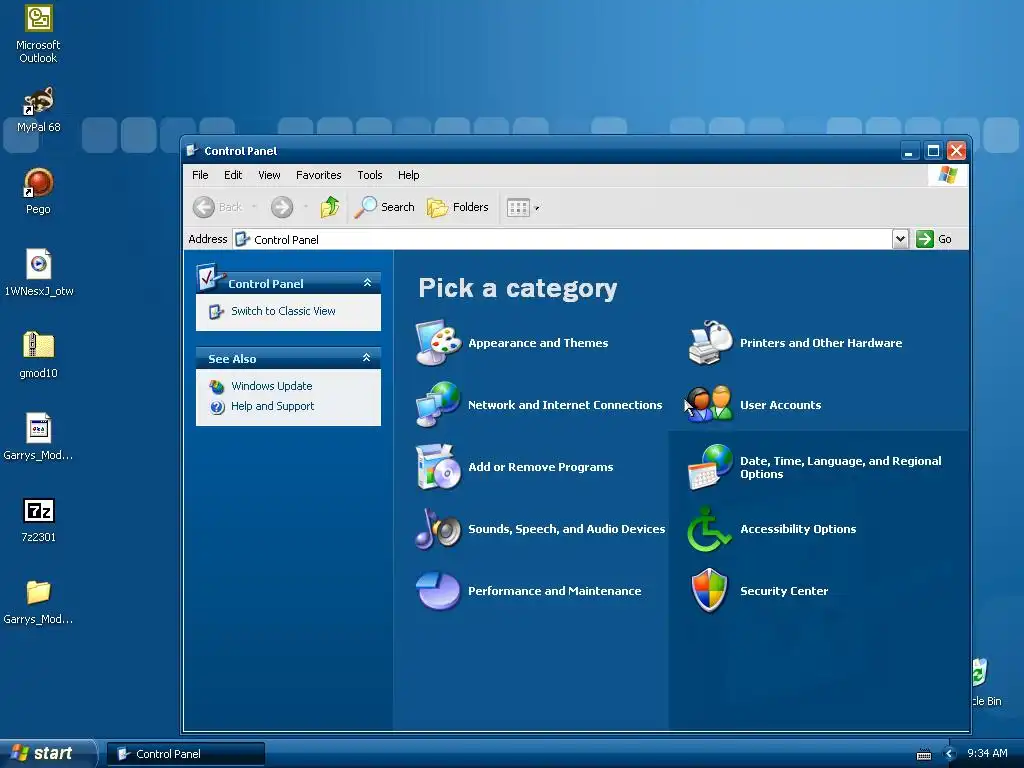Open the Performance and Maintenance text link
The image size is (1024, 768).
click(554, 591)
